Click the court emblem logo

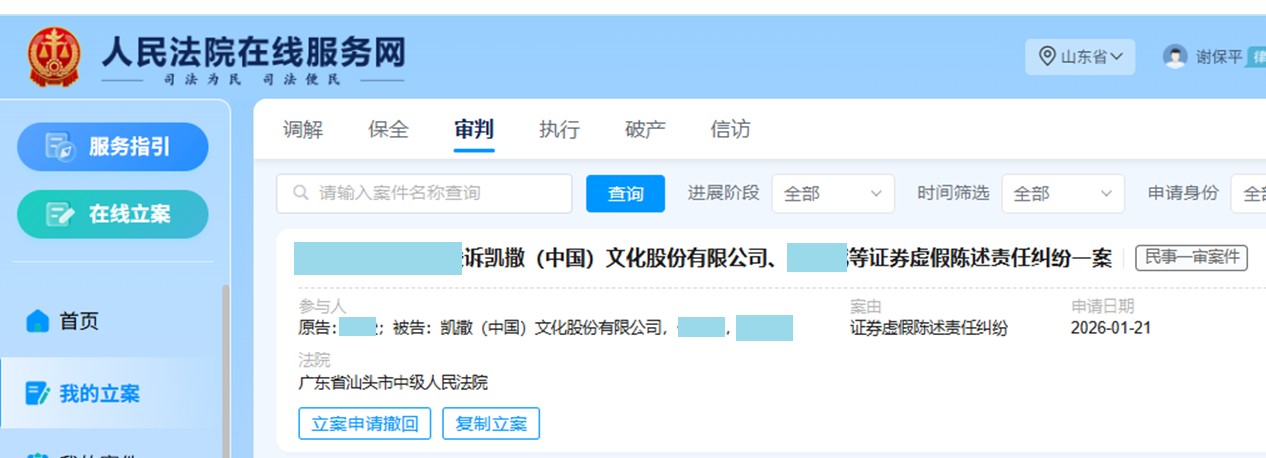54,58
